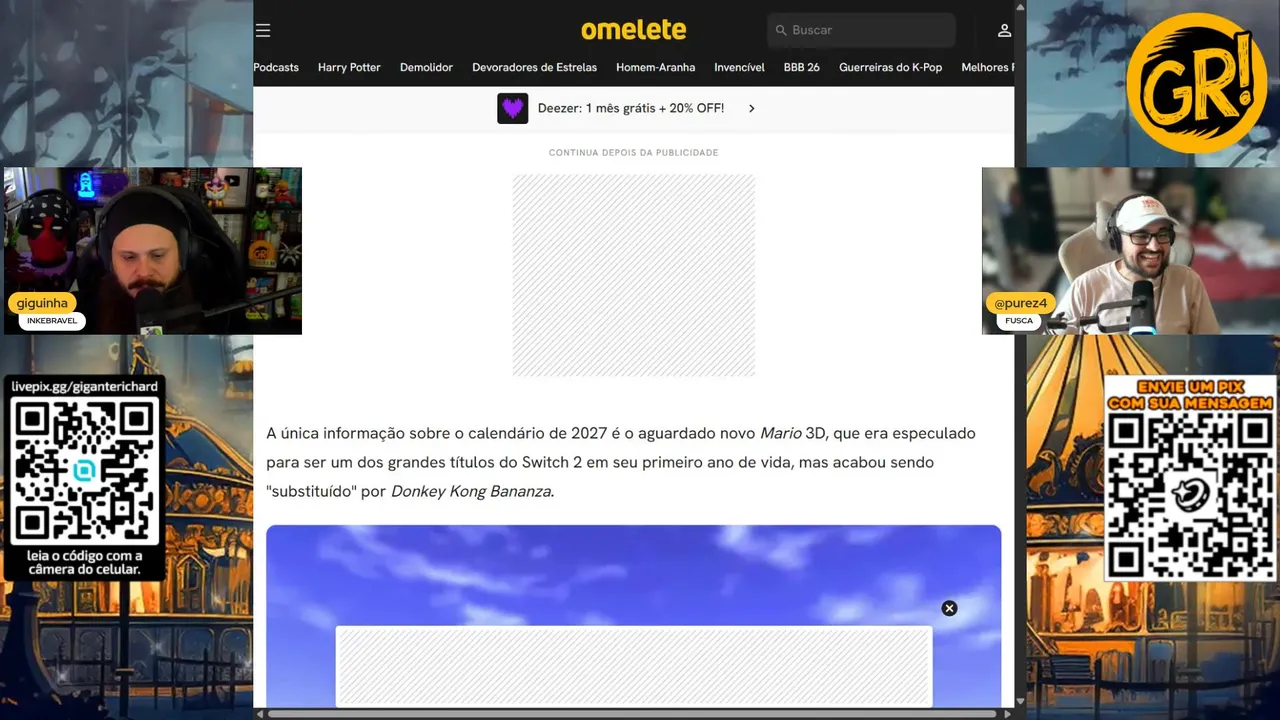The image size is (1280, 720).
Task: Open the Podcasts nav item
Action: 276,67
